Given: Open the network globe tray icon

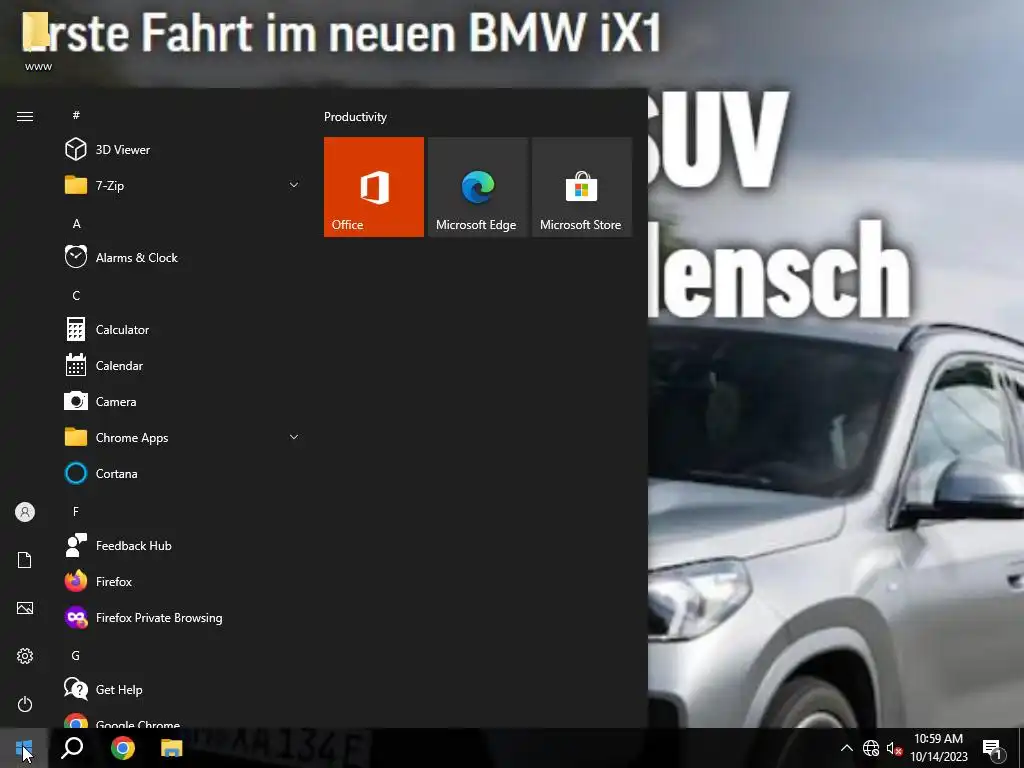Looking at the screenshot, I should click(x=871, y=748).
